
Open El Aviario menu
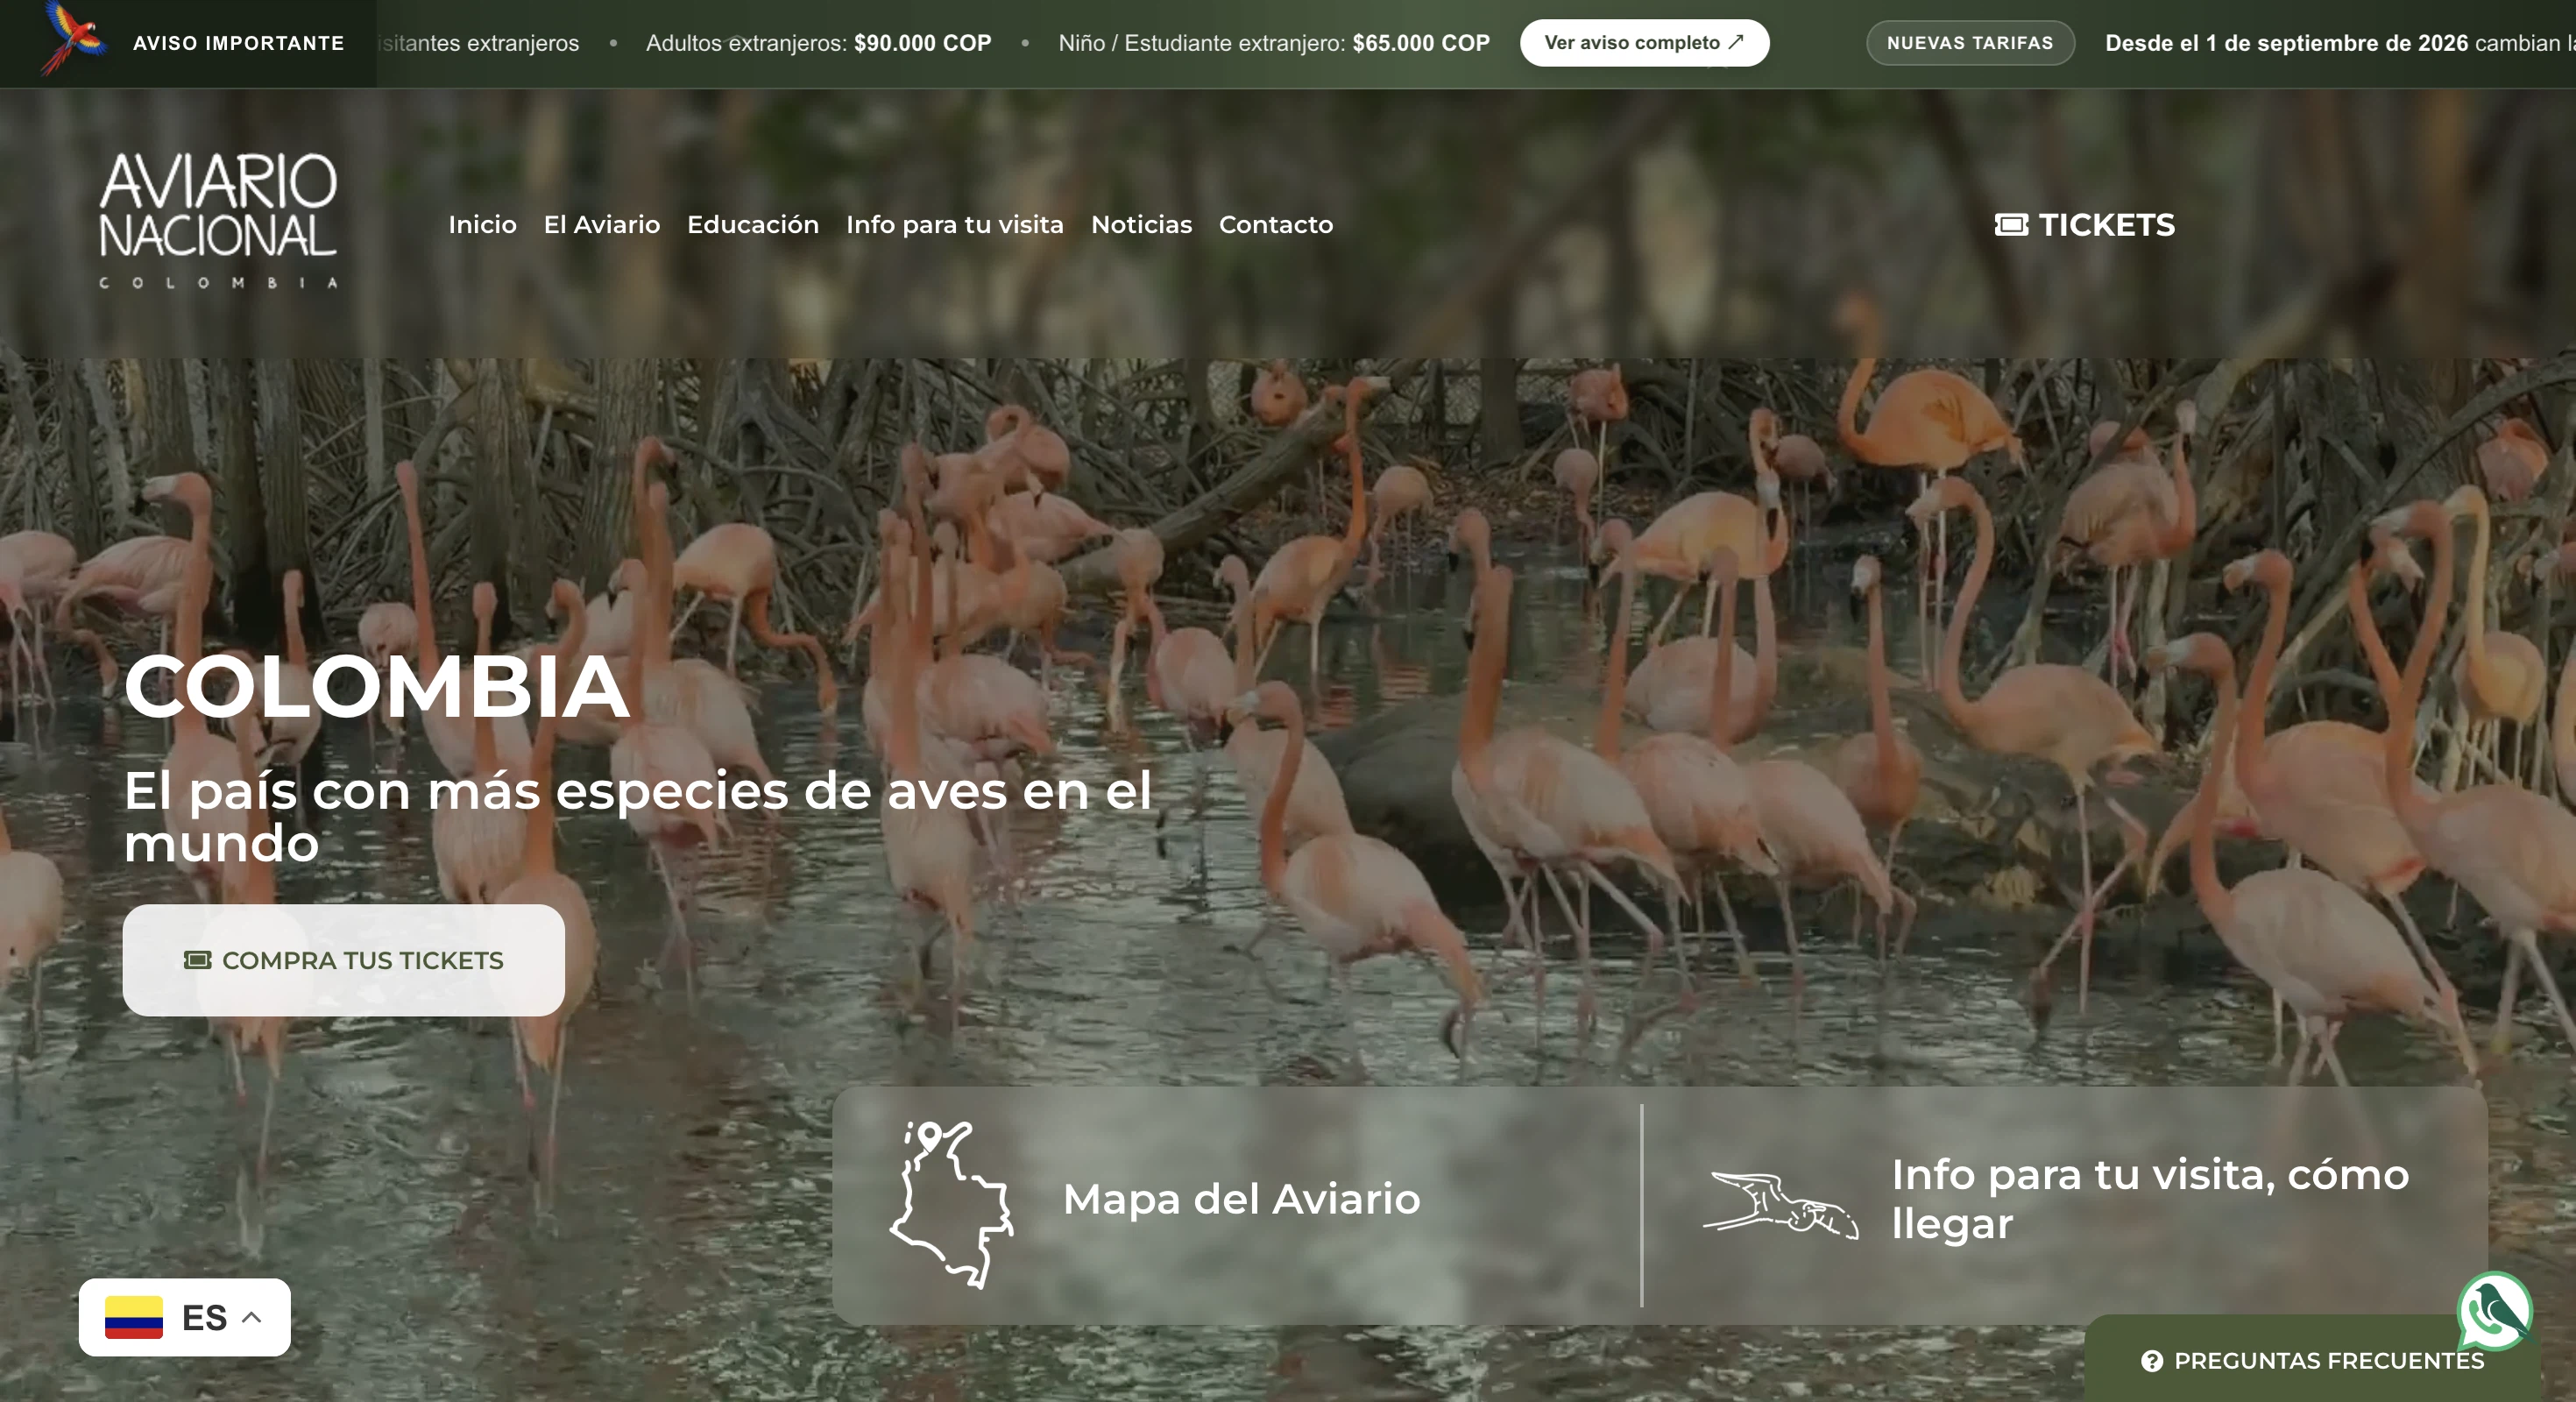(602, 225)
